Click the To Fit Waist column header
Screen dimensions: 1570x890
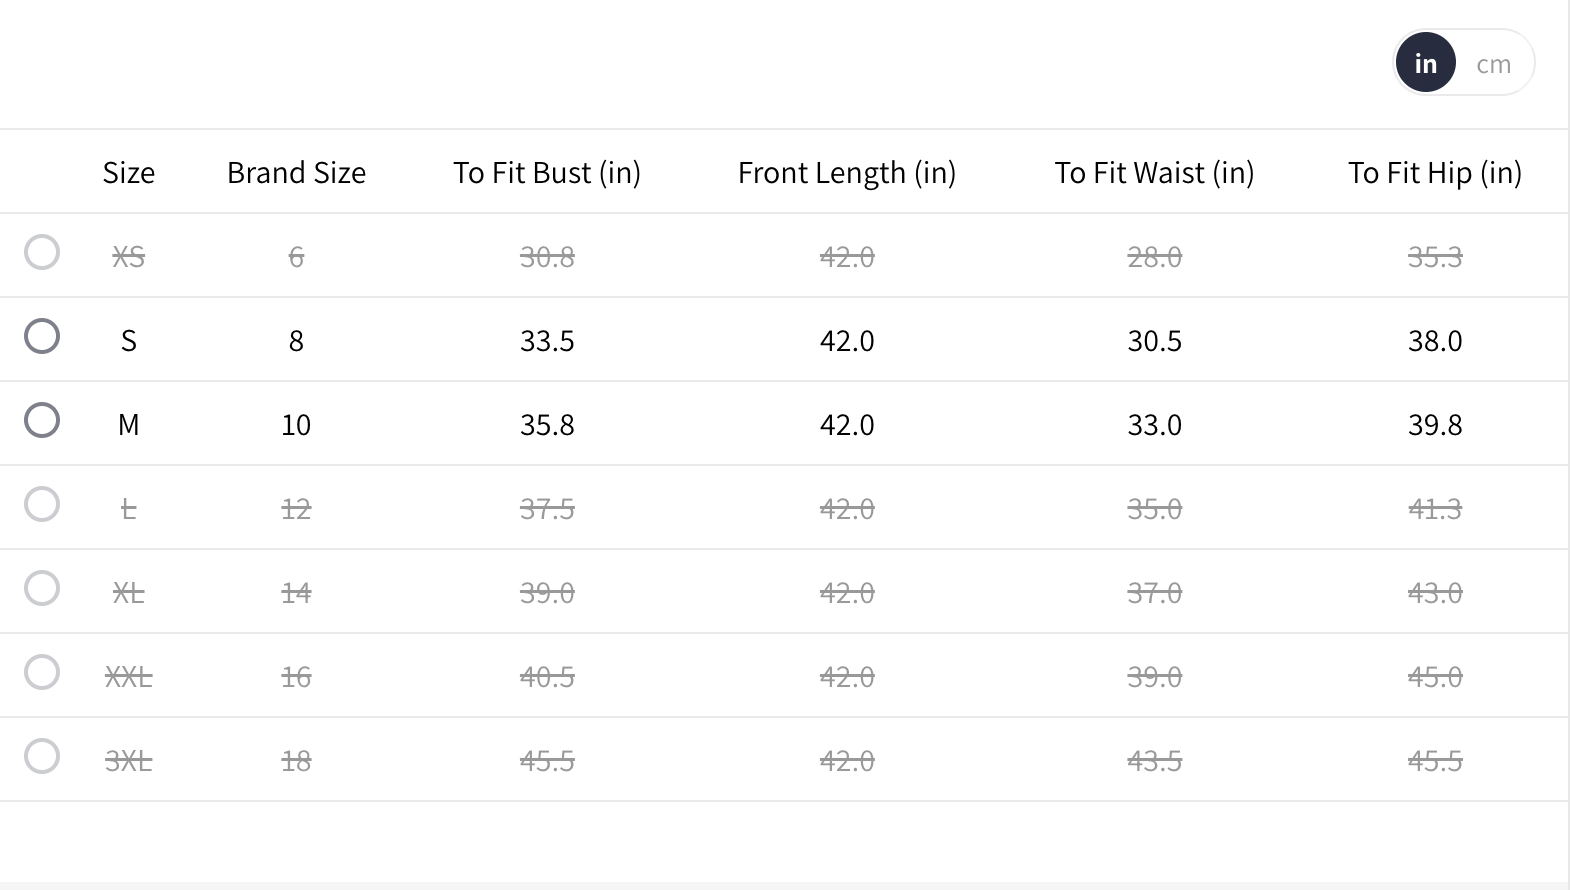click(x=1154, y=173)
